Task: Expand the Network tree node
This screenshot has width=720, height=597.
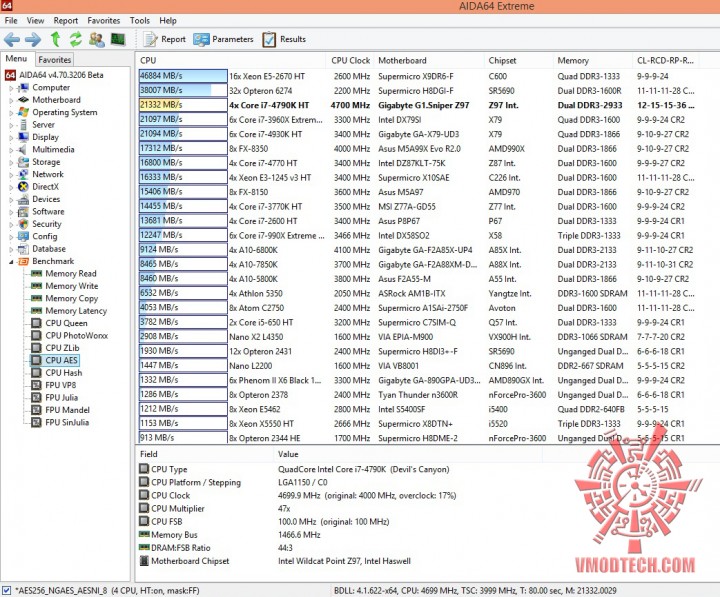Action: click(11, 175)
